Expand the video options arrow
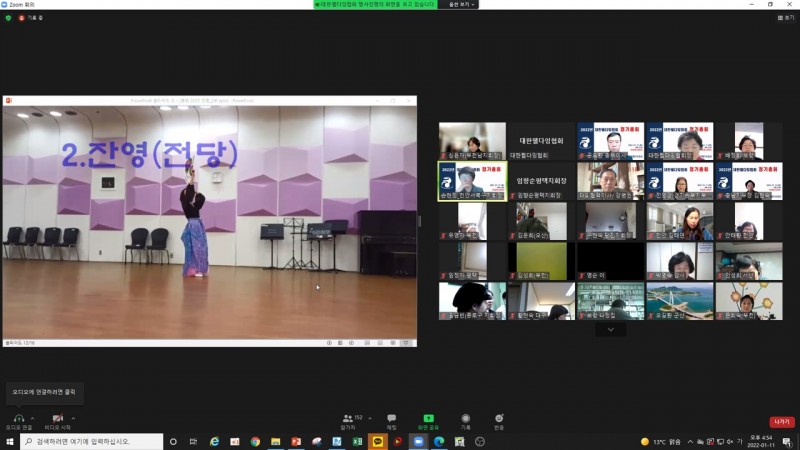The height and width of the screenshot is (450, 800). click(x=74, y=415)
